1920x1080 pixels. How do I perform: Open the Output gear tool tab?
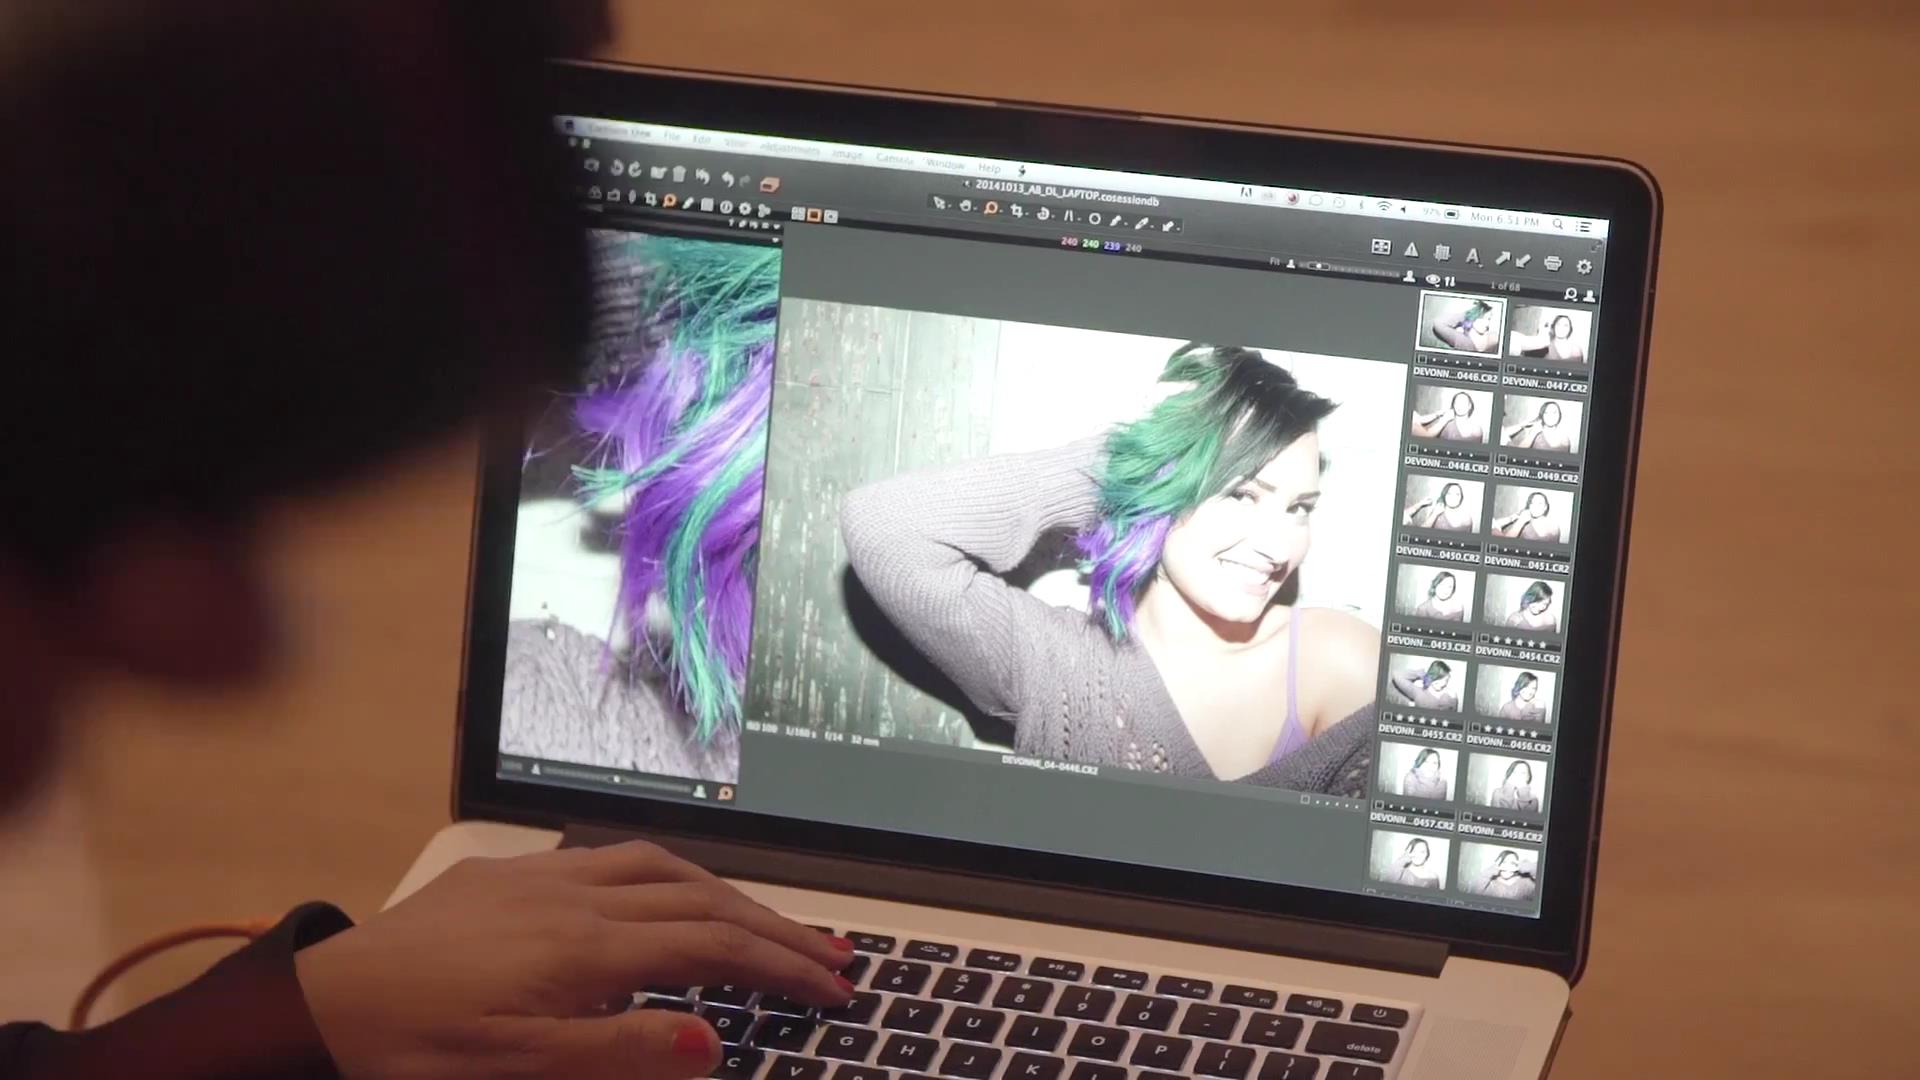point(745,209)
